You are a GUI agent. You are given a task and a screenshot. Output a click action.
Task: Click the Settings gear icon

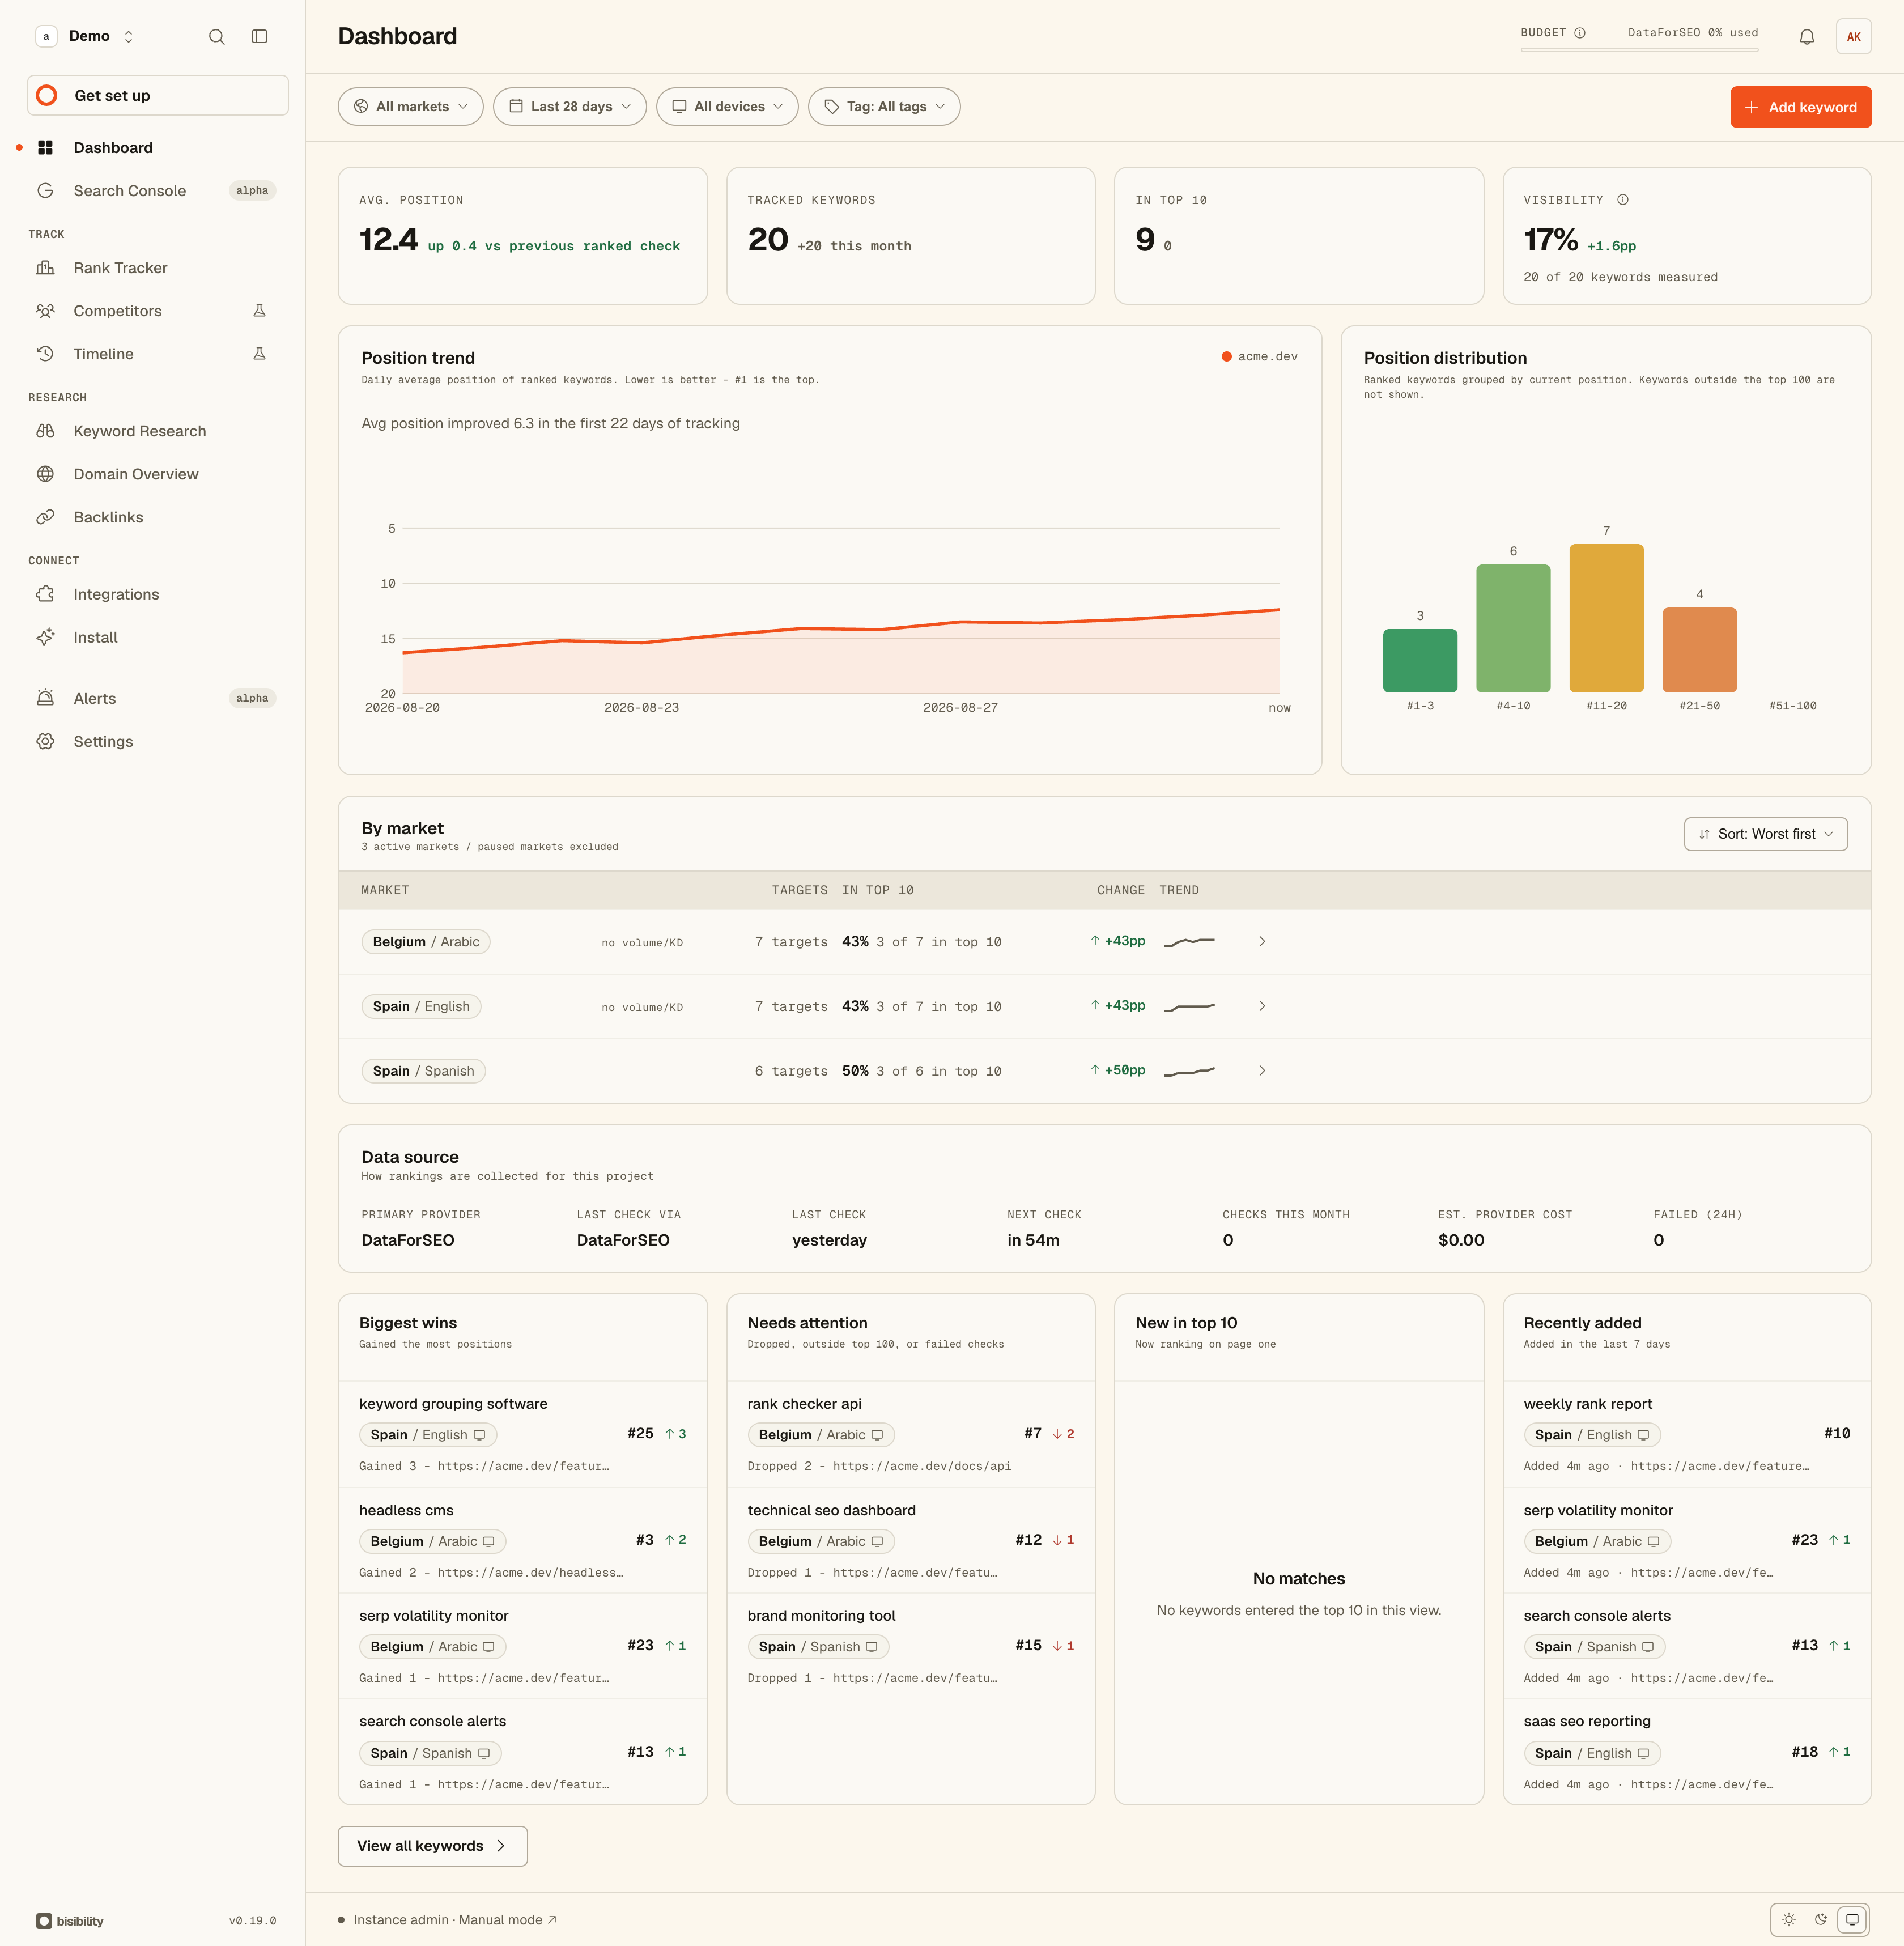pos(45,741)
